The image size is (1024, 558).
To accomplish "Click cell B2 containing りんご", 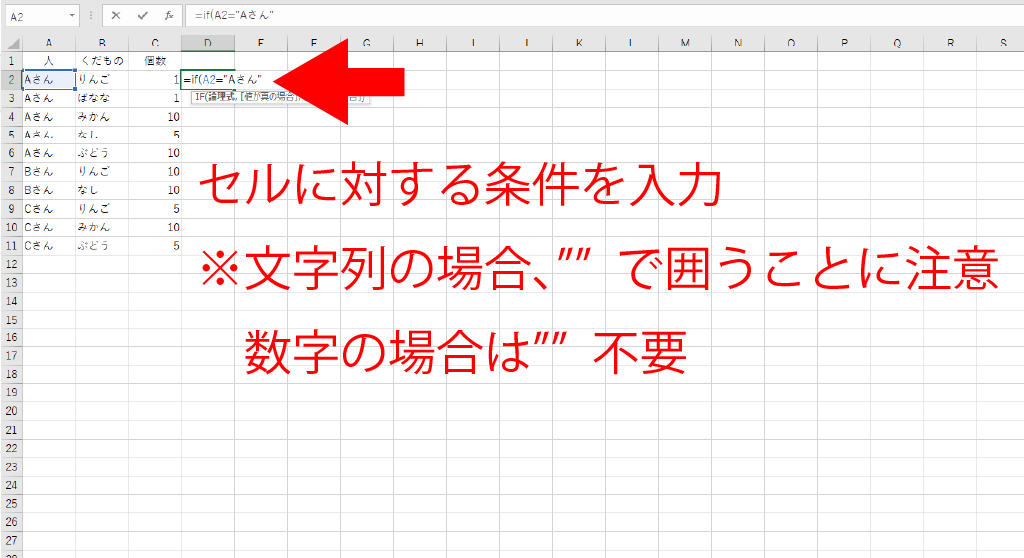I will tap(102, 79).
